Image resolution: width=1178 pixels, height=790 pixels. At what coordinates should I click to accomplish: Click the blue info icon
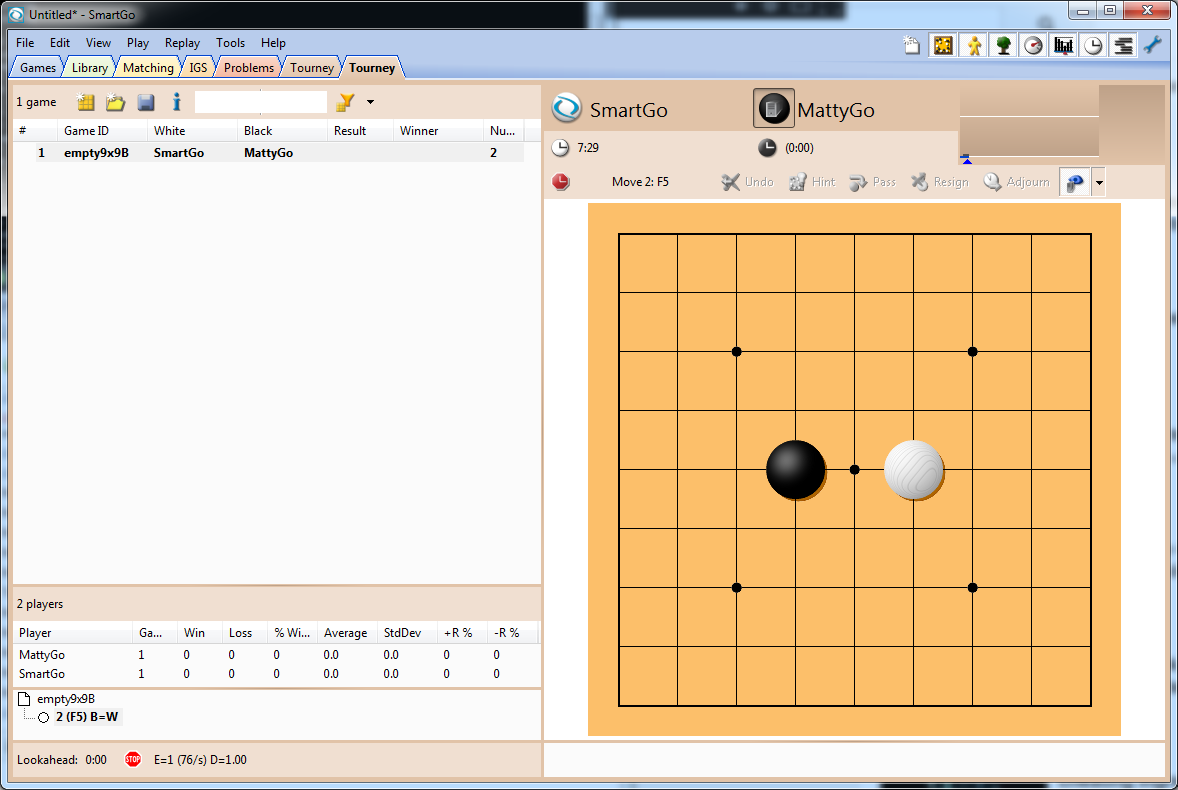pyautogui.click(x=177, y=101)
